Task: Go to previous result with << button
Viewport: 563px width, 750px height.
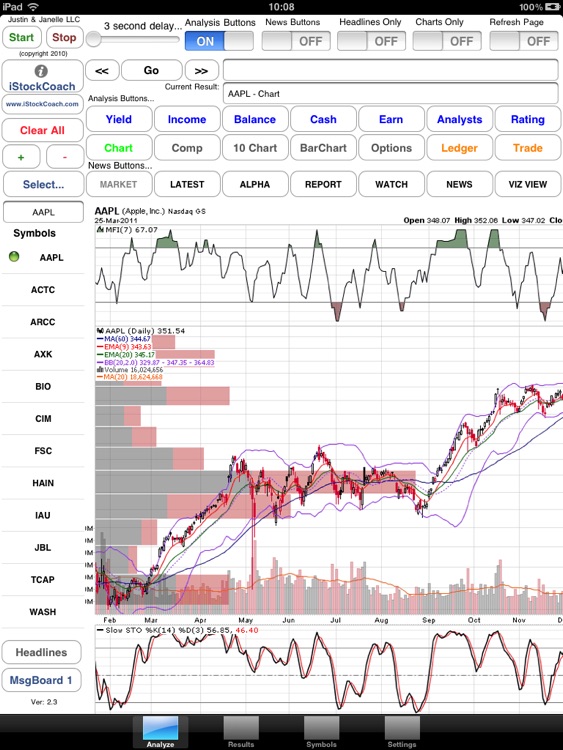Action: [x=101, y=71]
